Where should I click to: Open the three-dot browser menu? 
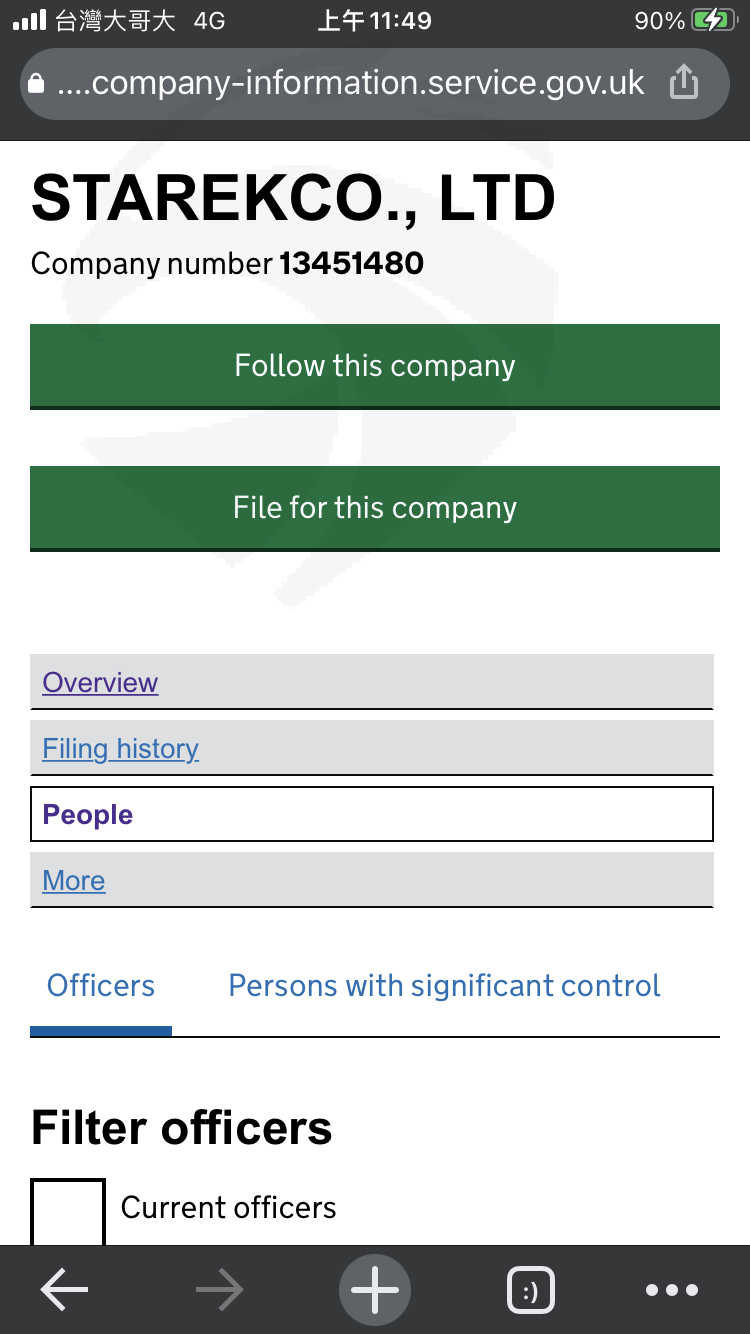(672, 1290)
